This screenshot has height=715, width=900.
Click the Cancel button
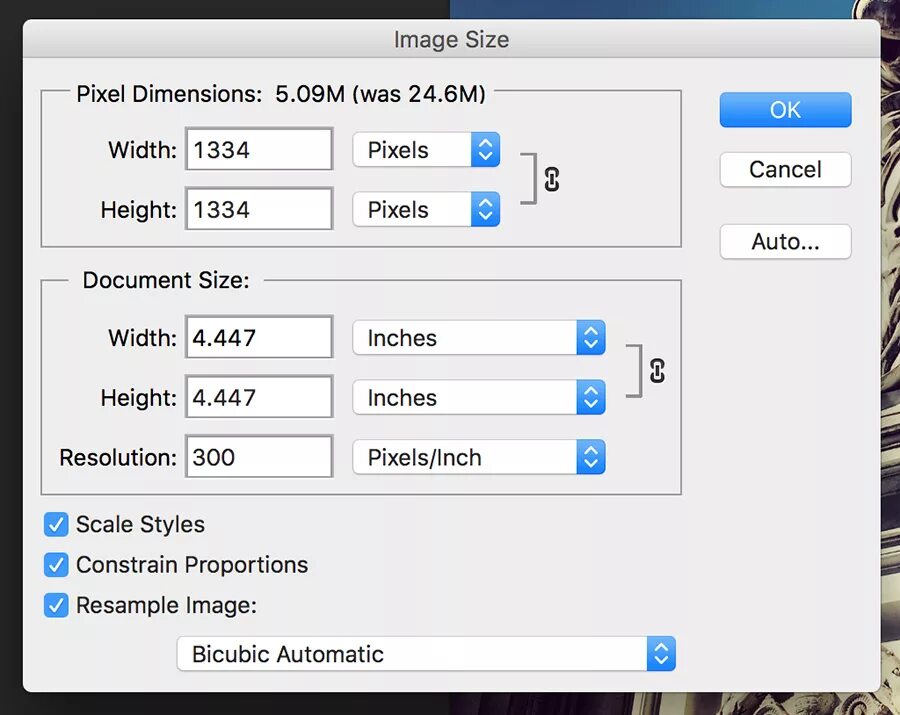(785, 170)
